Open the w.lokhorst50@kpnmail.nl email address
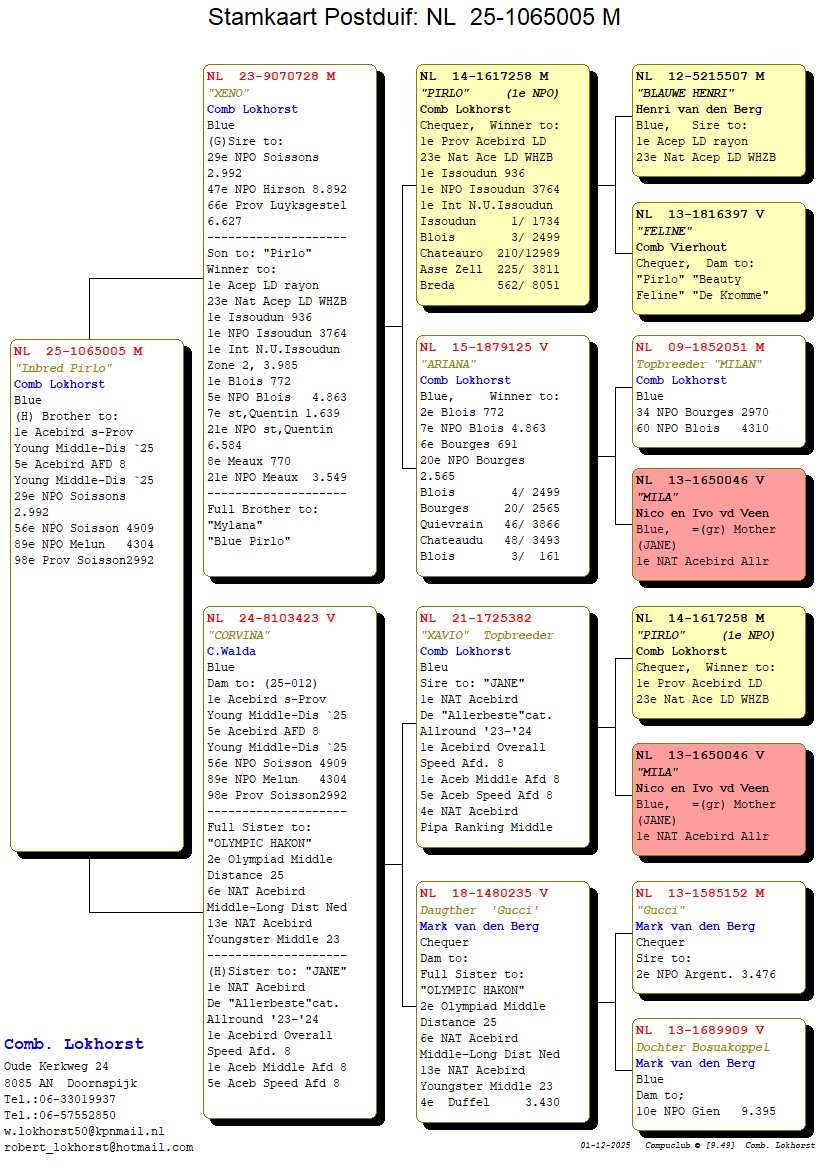Image resolution: width=816 pixels, height=1172 pixels. click(84, 1131)
